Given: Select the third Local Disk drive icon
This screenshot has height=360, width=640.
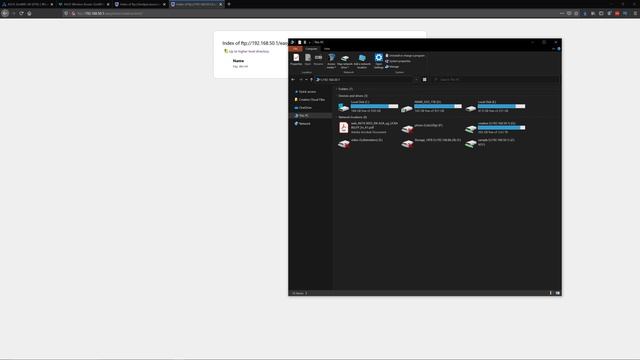Looking at the screenshot, I should click(471, 109).
